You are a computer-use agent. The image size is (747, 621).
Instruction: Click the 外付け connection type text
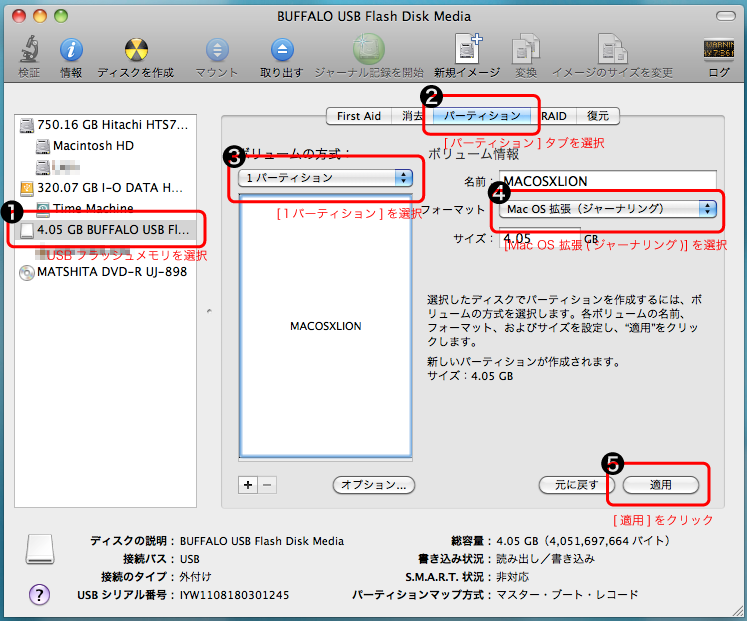pos(195,577)
